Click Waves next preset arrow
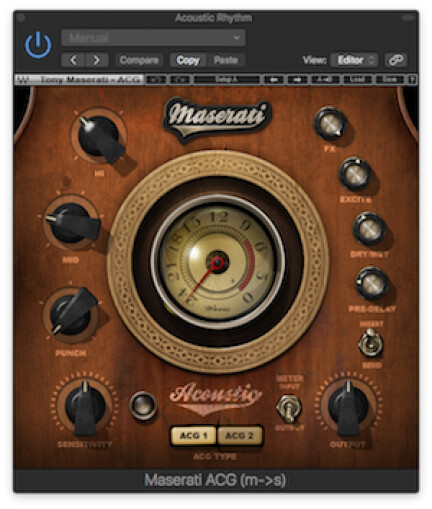Screen dimensions: 432x509 point(297,80)
